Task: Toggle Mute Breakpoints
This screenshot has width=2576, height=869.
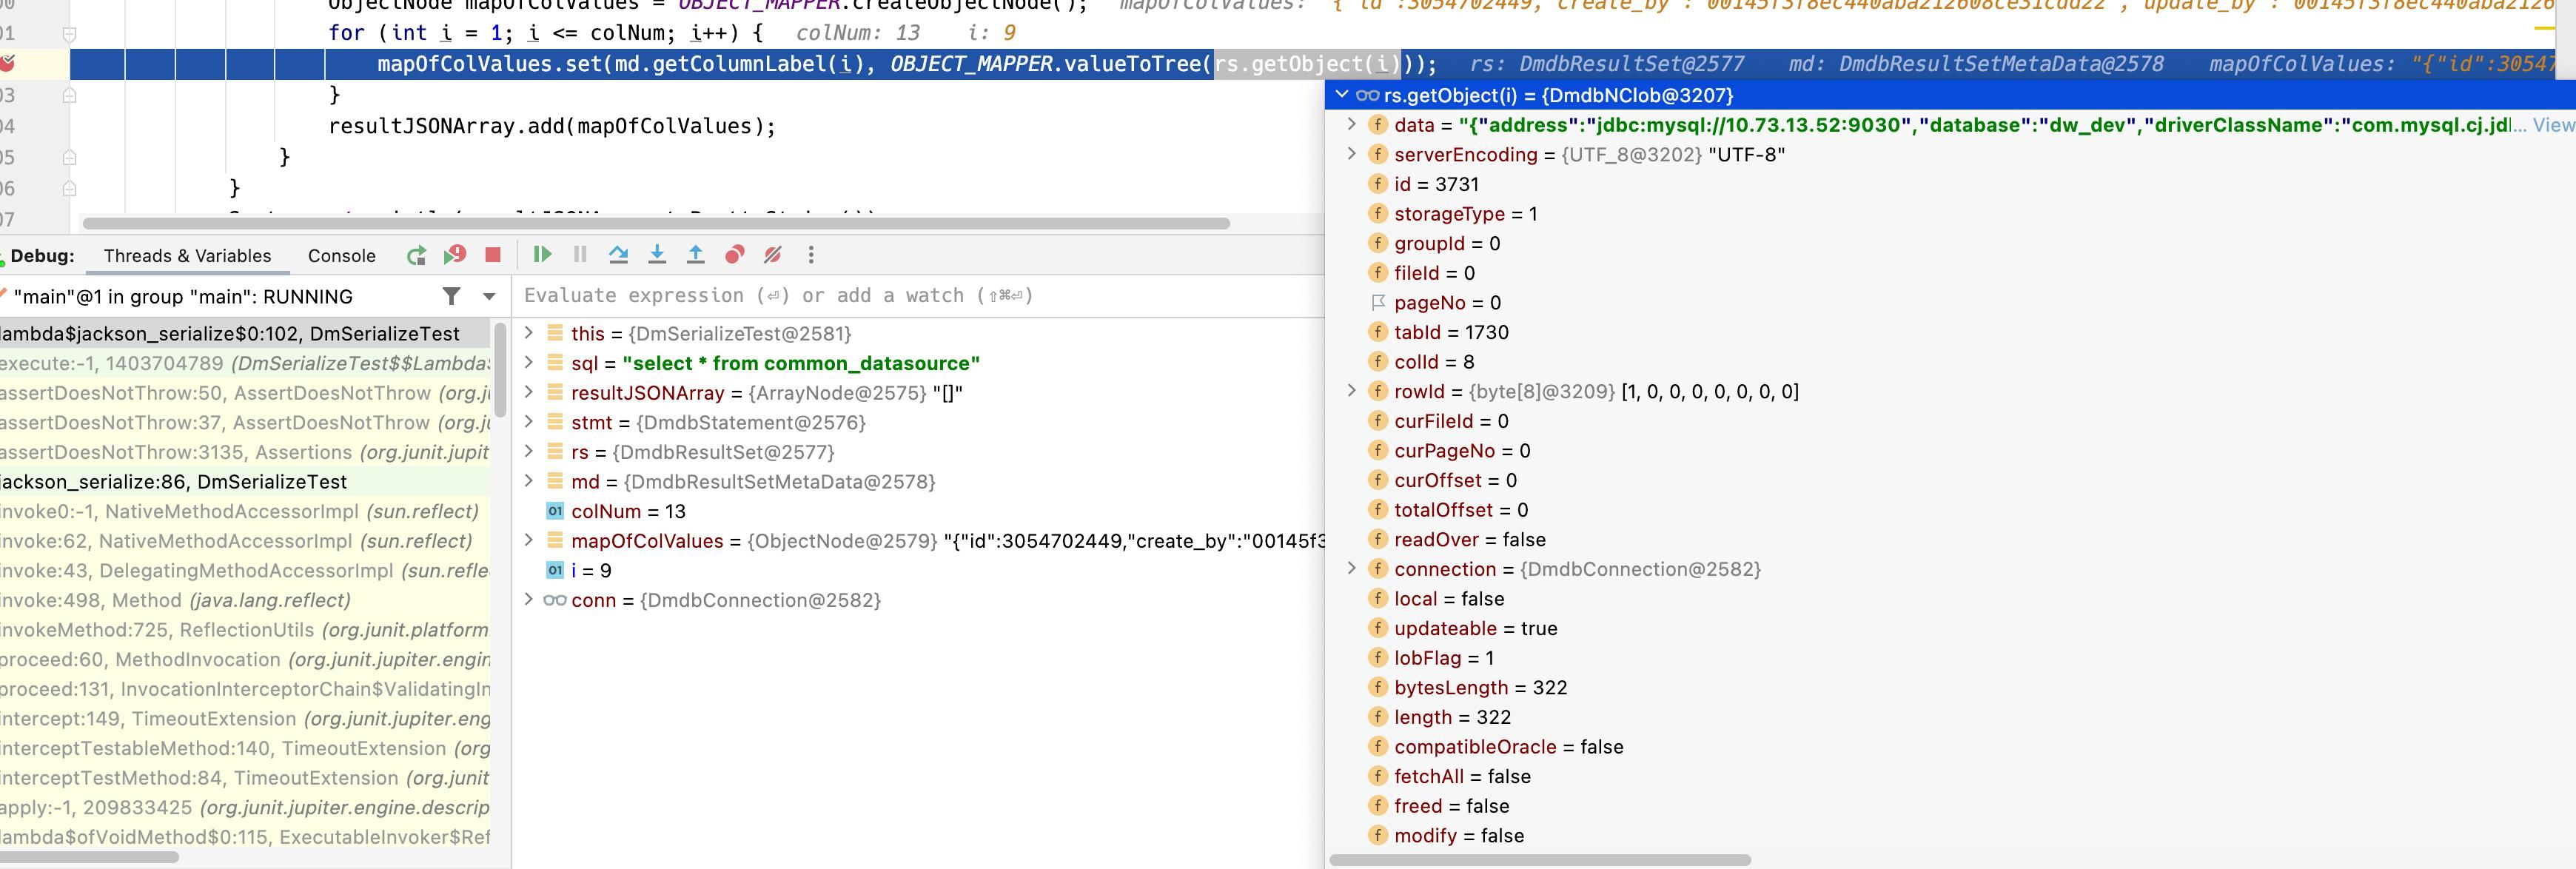Action: click(x=772, y=255)
